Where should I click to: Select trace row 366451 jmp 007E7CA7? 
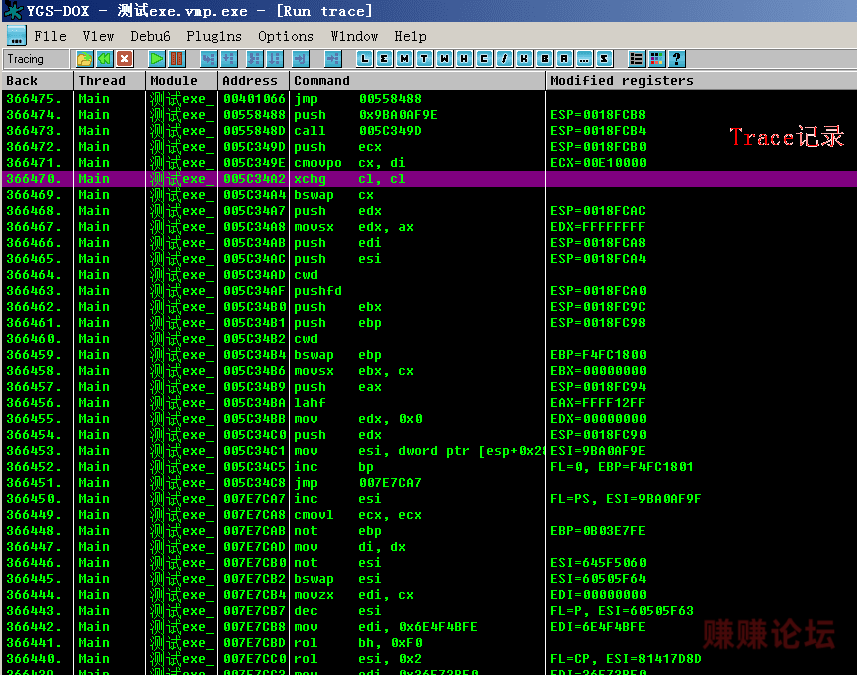click(429, 483)
